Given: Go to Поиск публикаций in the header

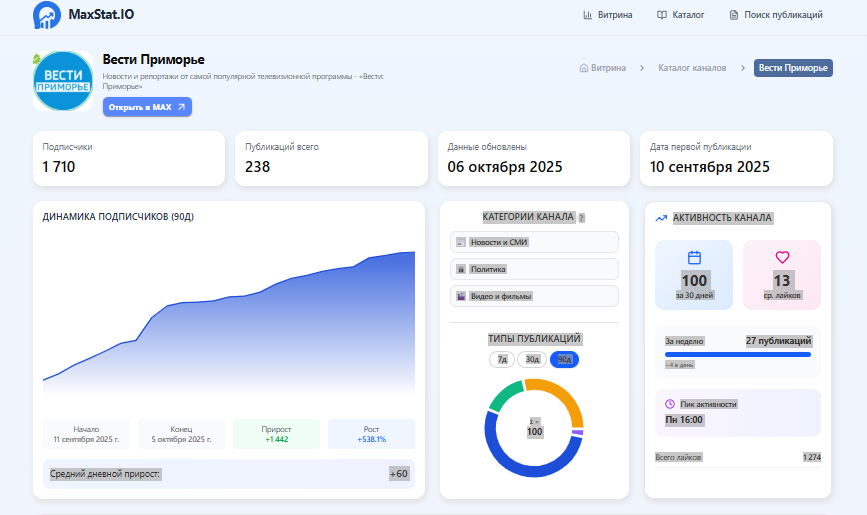Looking at the screenshot, I should tap(775, 15).
